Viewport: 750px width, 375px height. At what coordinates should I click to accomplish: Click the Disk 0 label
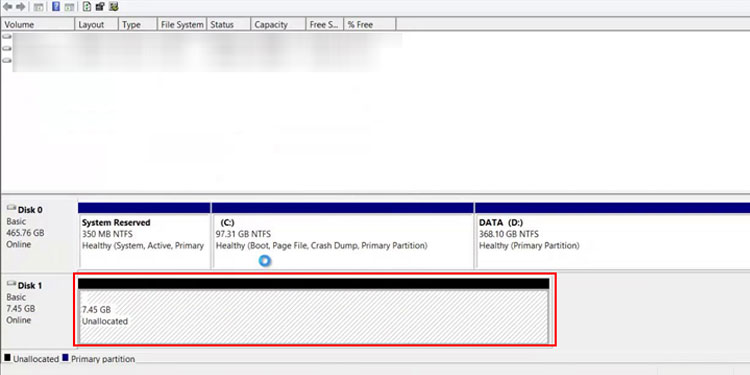click(30, 210)
